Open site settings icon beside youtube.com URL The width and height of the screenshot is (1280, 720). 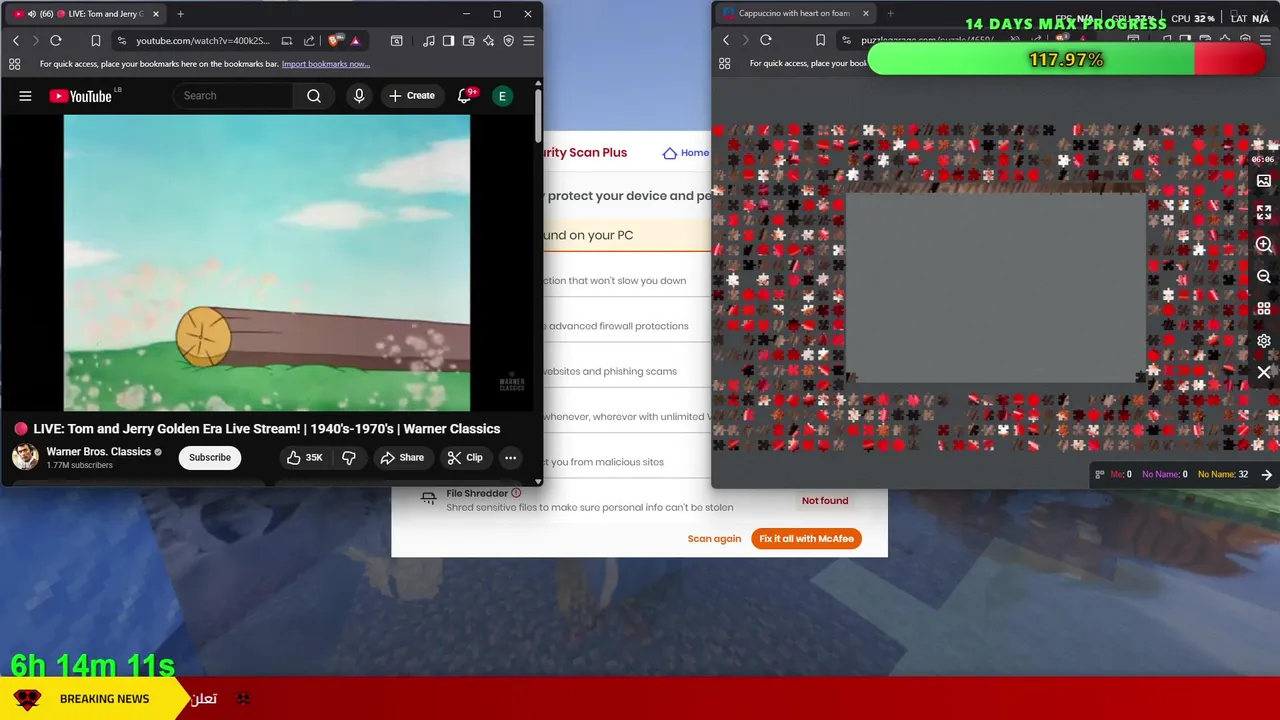(x=121, y=41)
